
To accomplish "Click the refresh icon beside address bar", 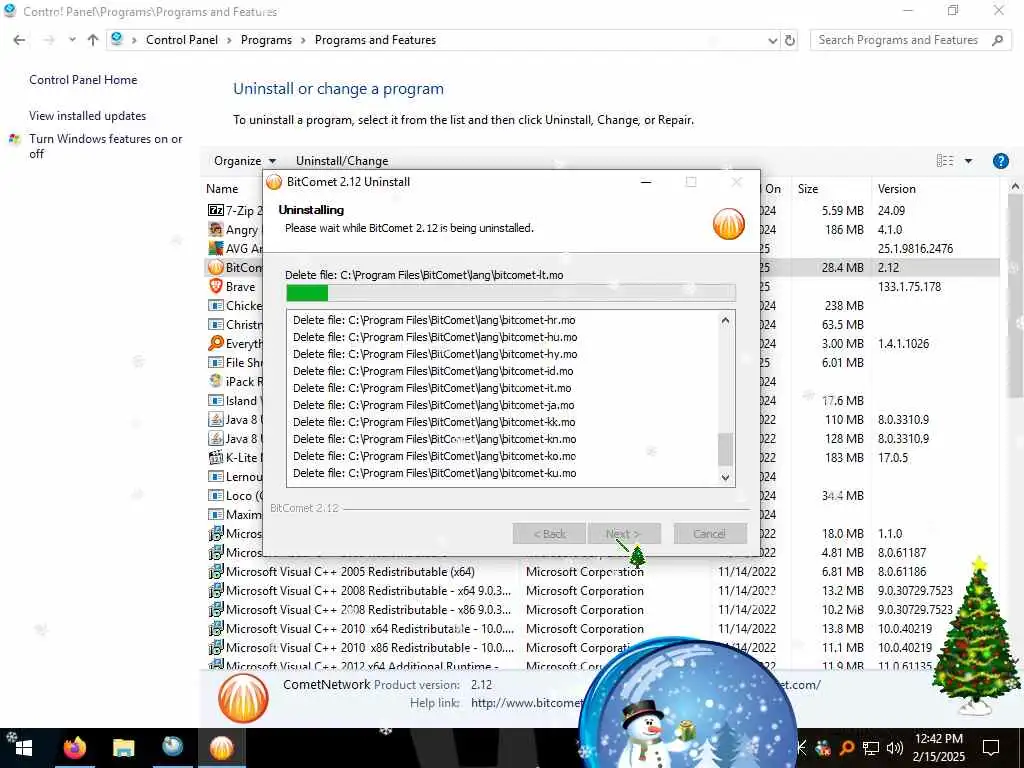I will pos(790,40).
